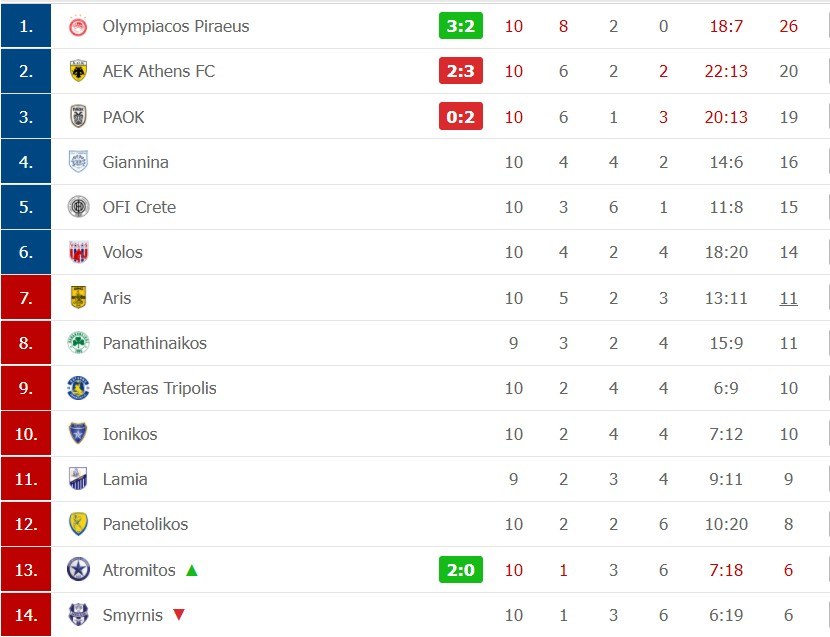Click the Volos team crest

(78, 252)
